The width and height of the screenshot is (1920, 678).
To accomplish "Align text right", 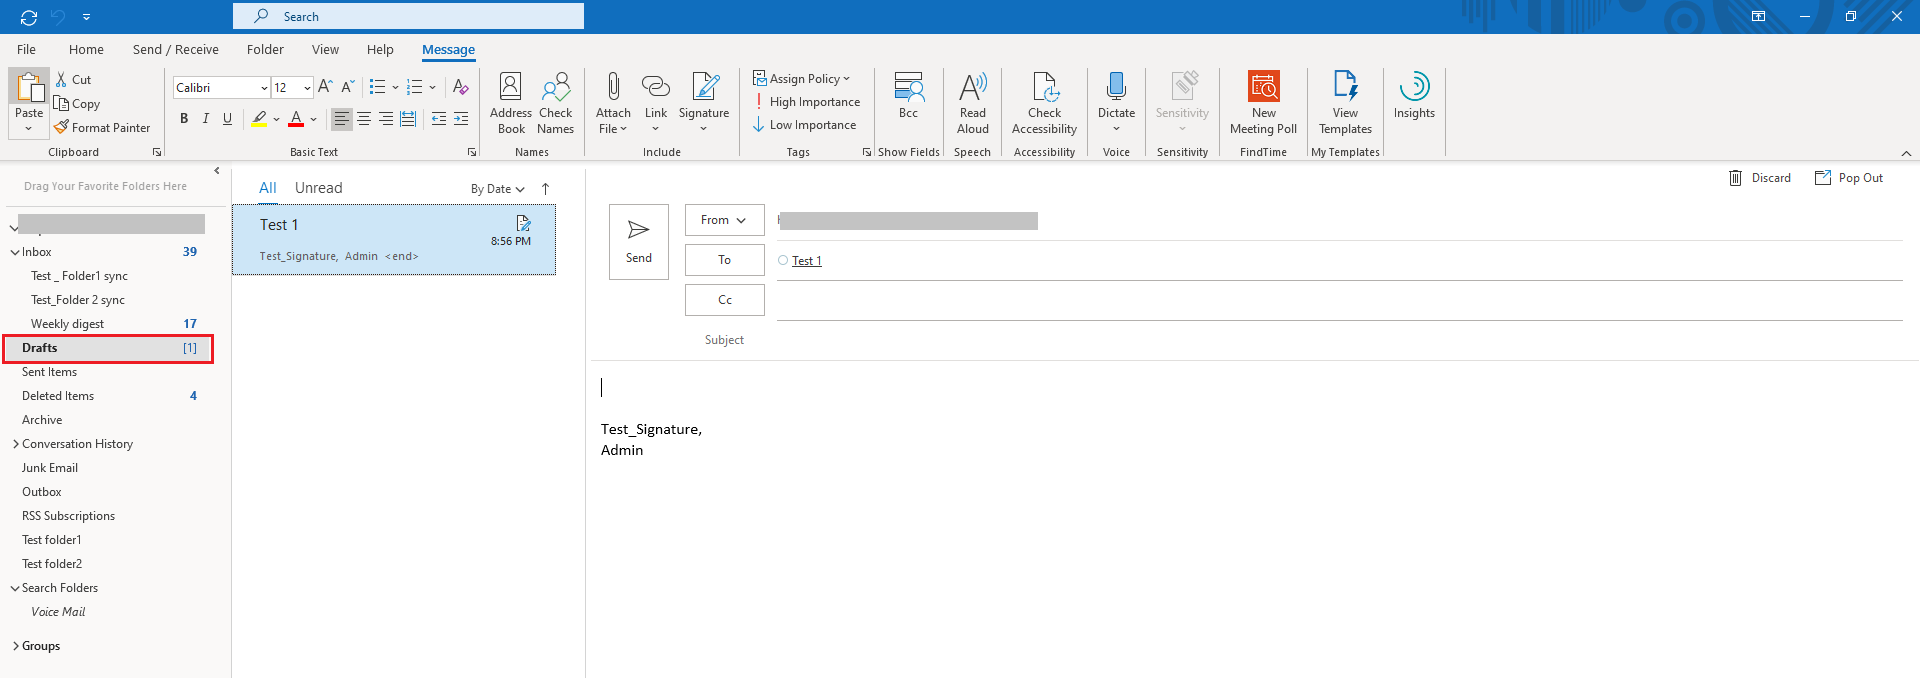I will coord(386,119).
